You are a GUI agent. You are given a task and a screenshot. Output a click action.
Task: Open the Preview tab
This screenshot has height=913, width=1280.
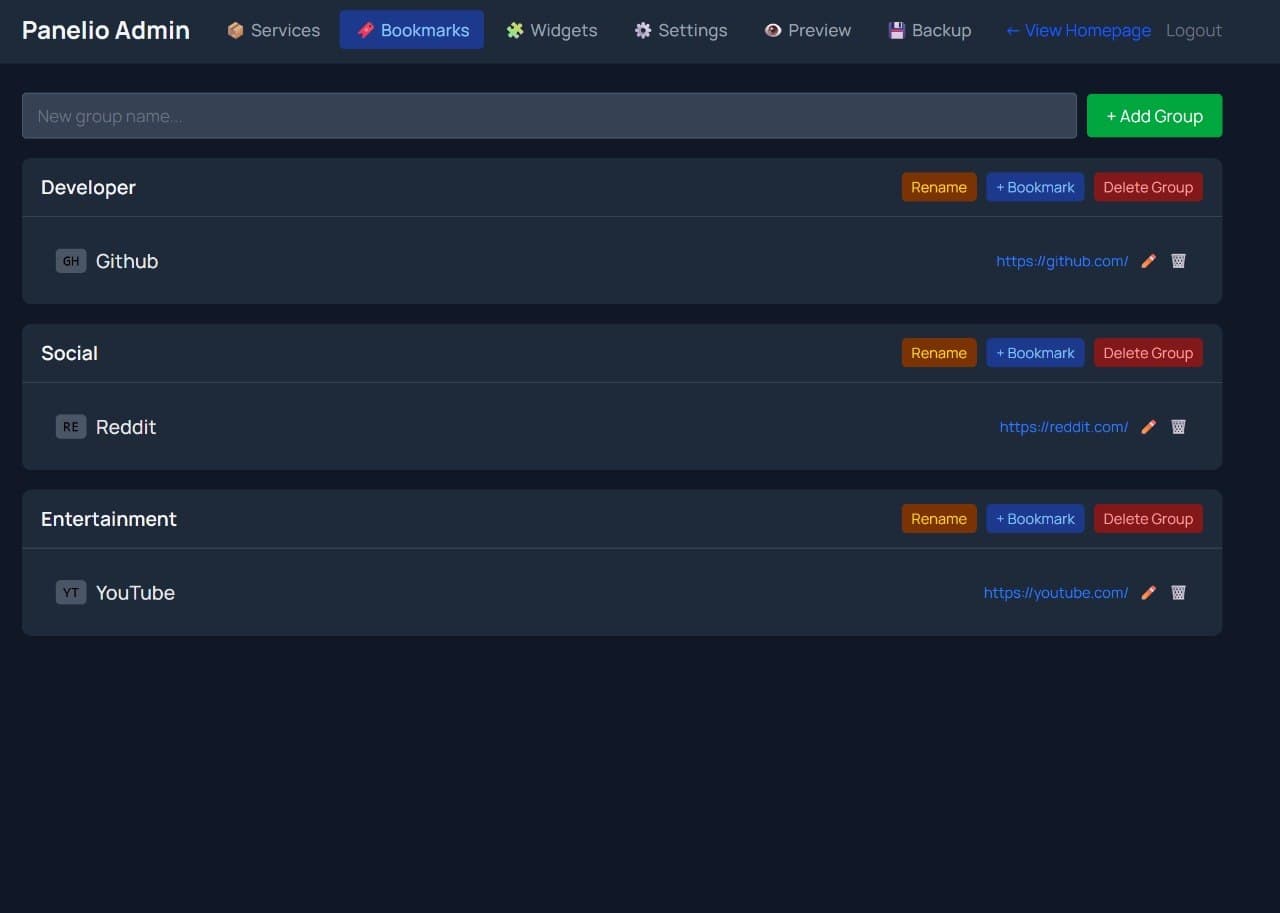(807, 30)
